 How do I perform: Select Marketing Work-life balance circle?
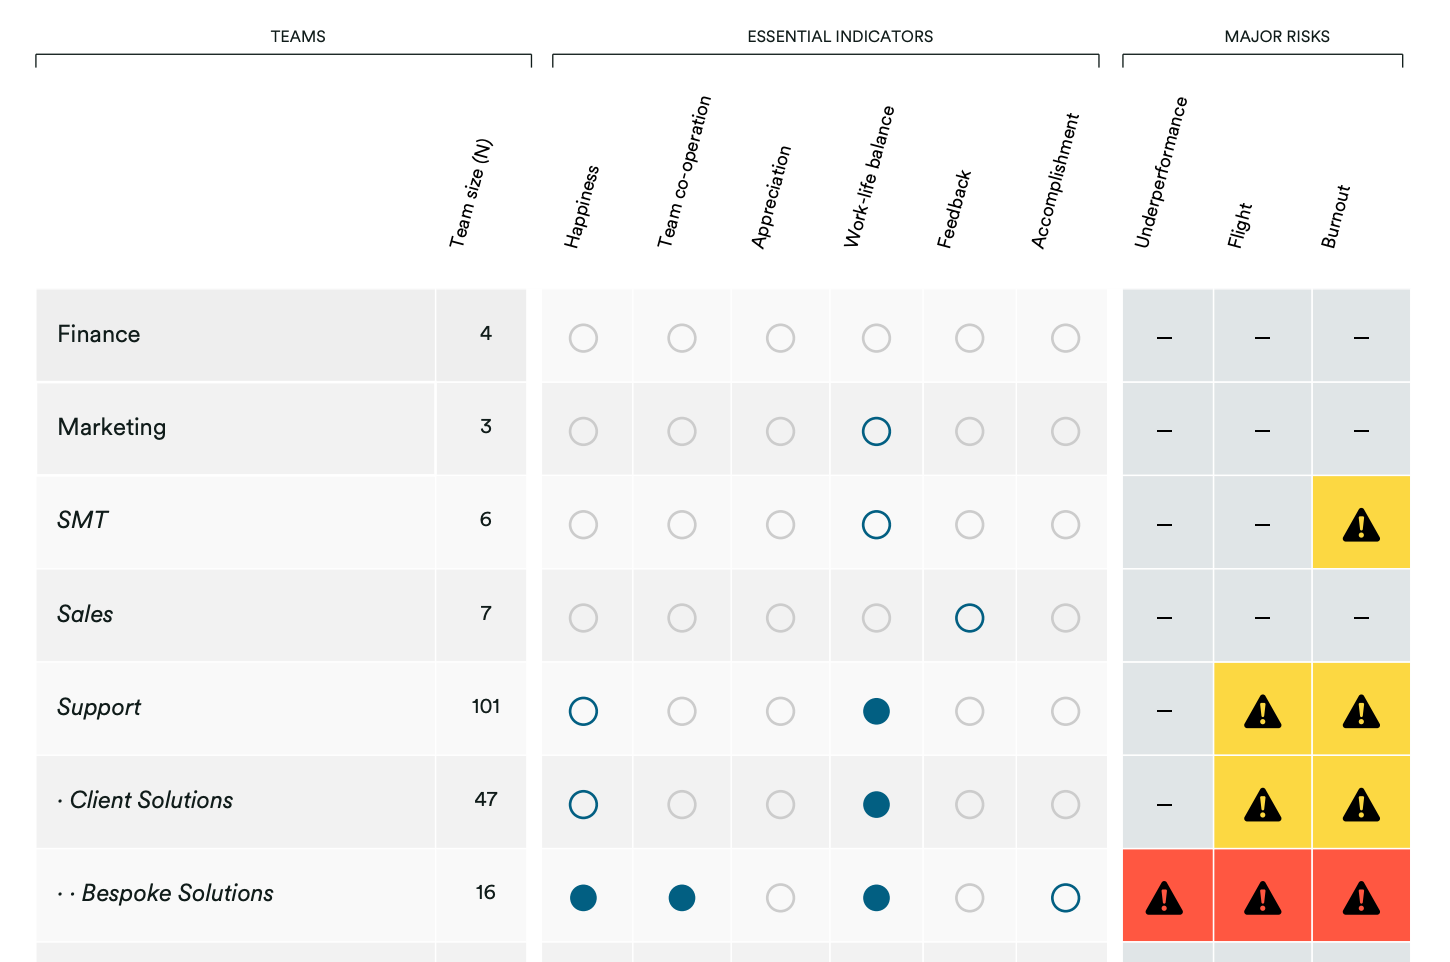click(876, 431)
